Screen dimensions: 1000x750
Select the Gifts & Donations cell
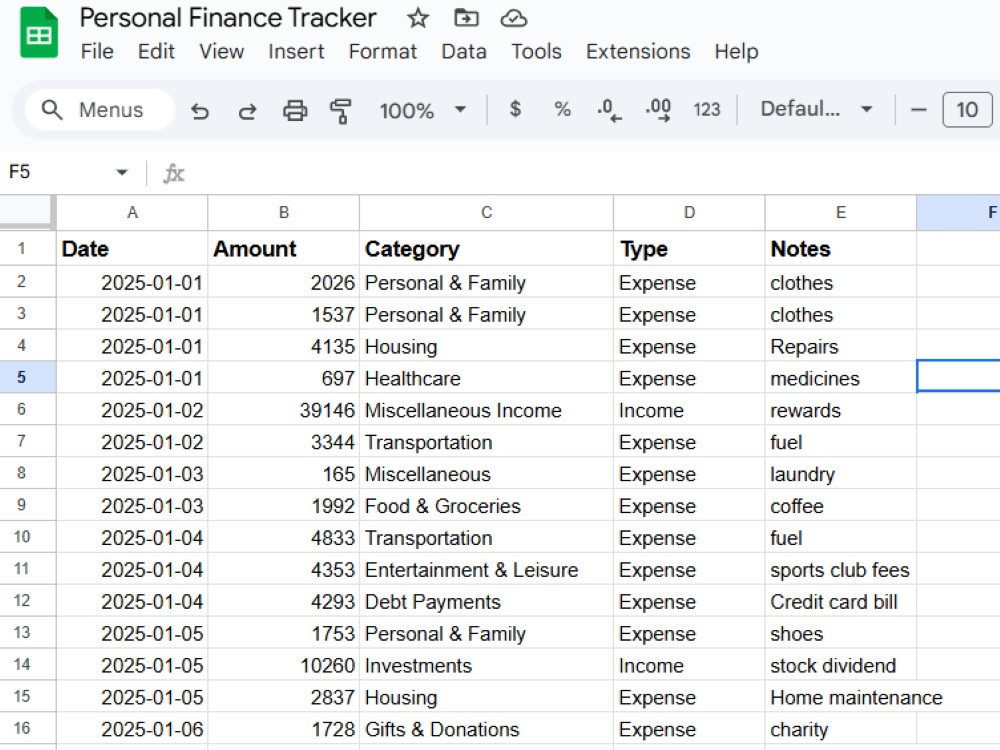pyautogui.click(x=487, y=728)
